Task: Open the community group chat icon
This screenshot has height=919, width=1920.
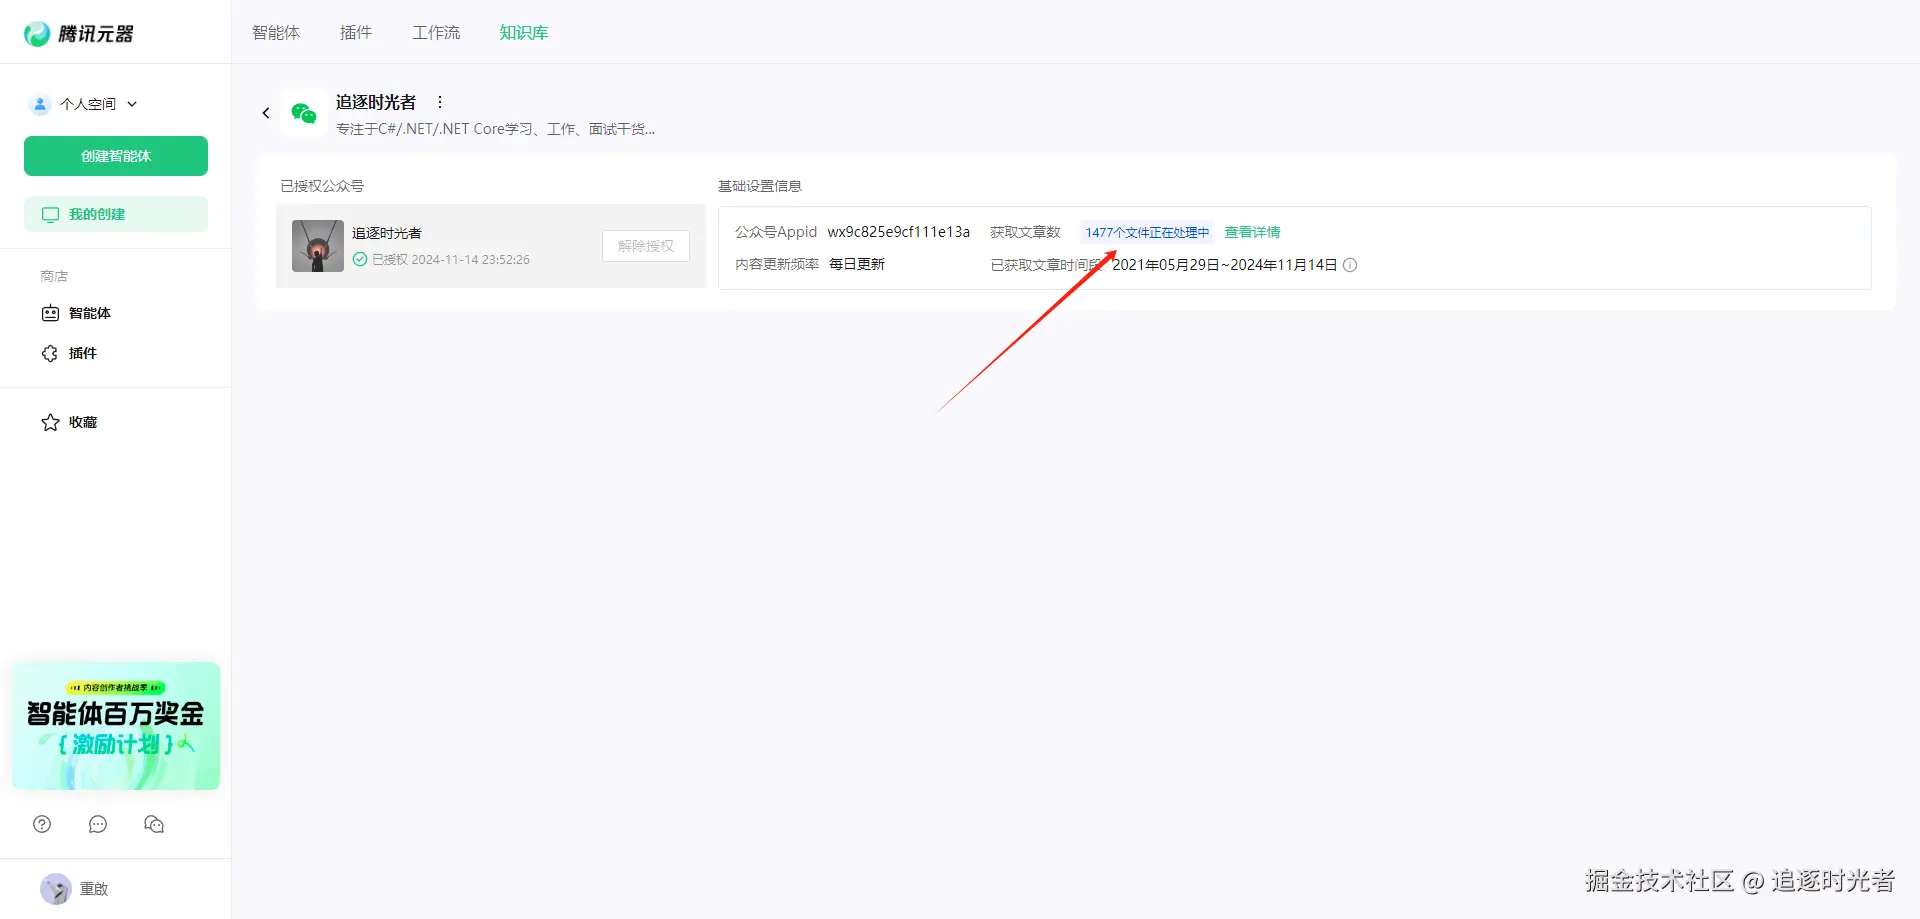Action: click(154, 824)
